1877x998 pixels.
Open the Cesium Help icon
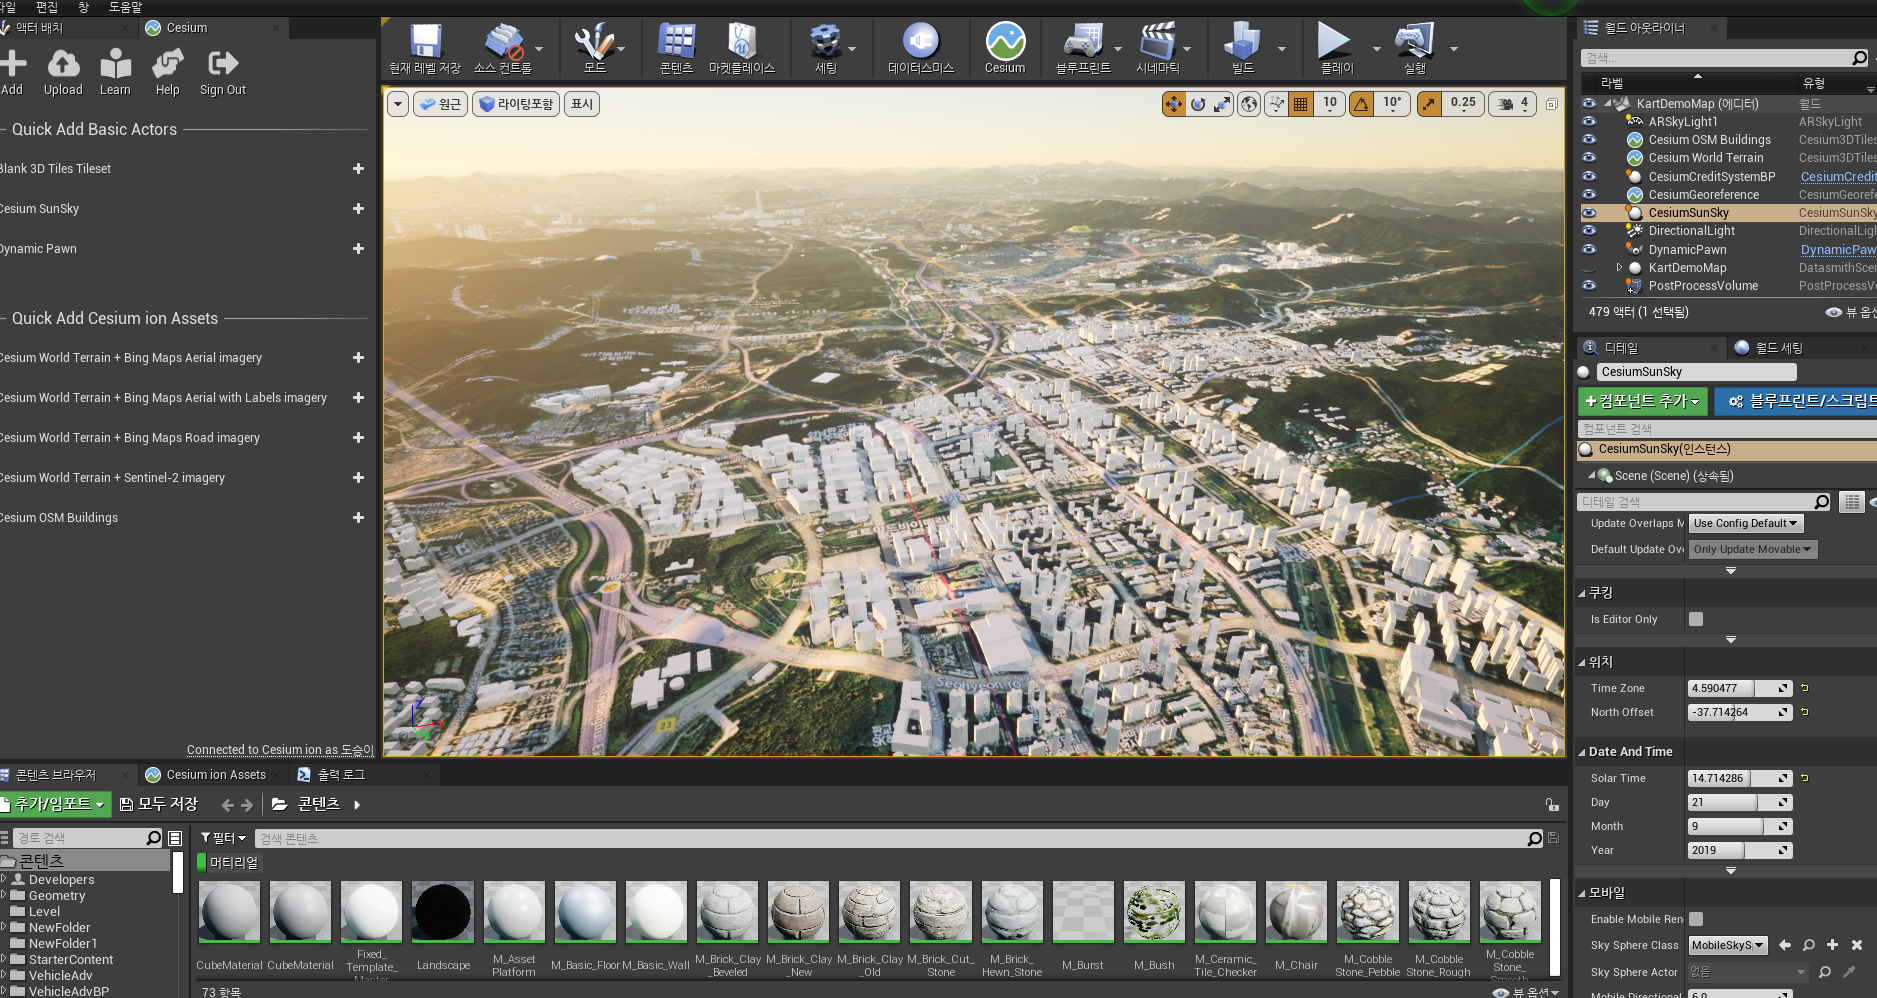167,72
